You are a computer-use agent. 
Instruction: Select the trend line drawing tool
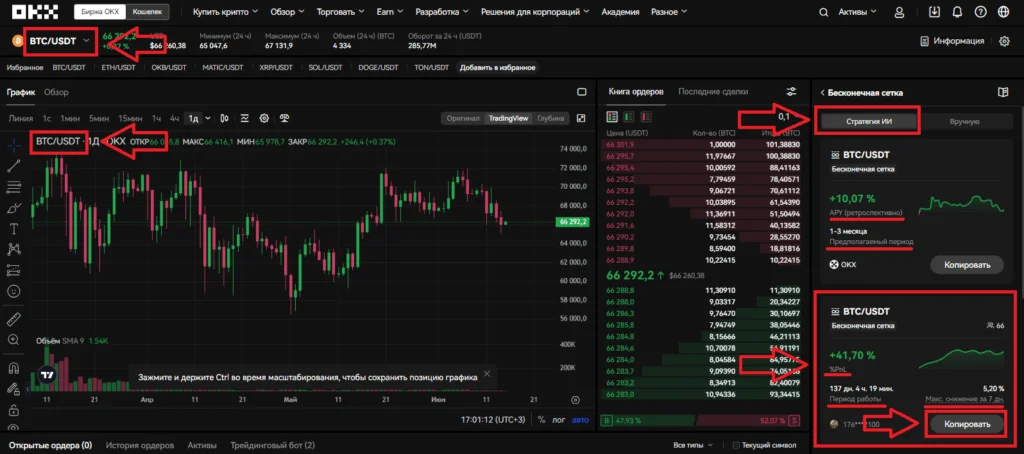(x=14, y=166)
